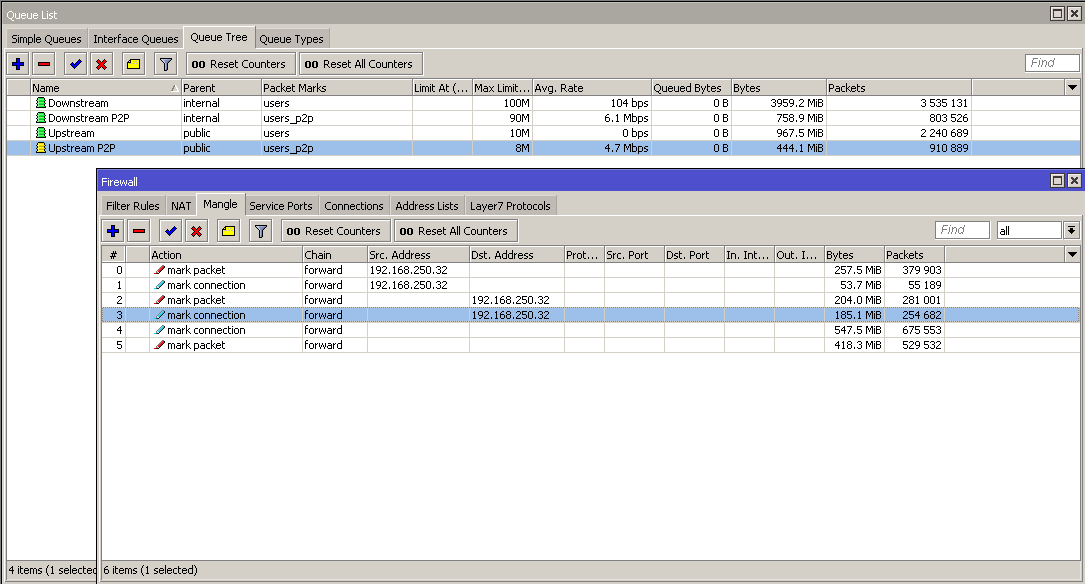Screen dimensions: 1085x584
Task: Sort the queue list by Name column header
Action: (100, 88)
